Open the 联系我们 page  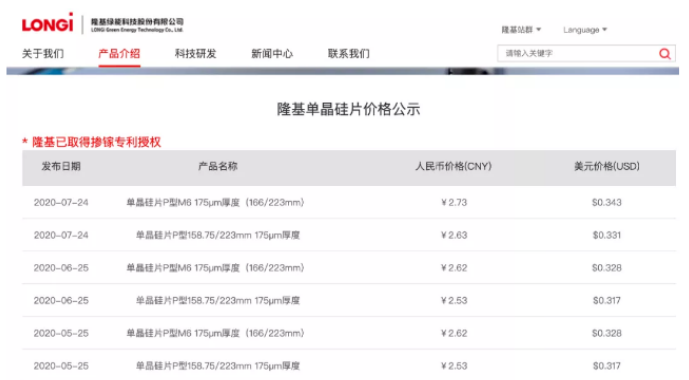tap(348, 54)
